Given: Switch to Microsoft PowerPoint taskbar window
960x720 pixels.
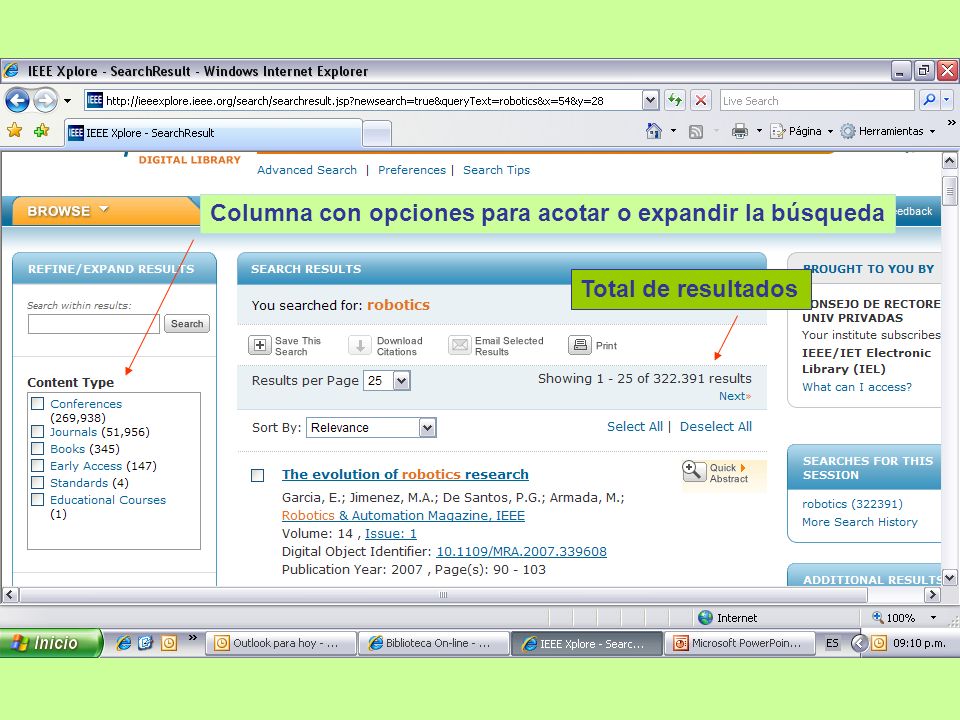Looking at the screenshot, I should pyautogui.click(x=740, y=643).
